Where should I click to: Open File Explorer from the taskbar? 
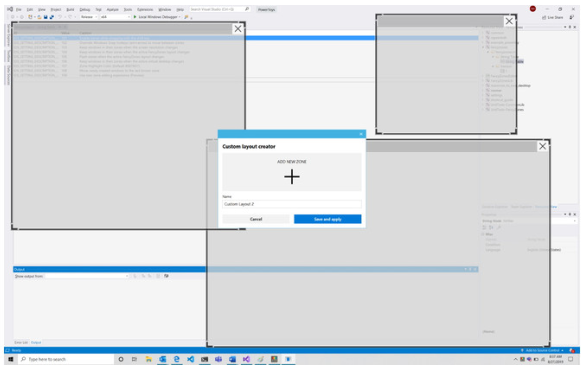point(148,359)
